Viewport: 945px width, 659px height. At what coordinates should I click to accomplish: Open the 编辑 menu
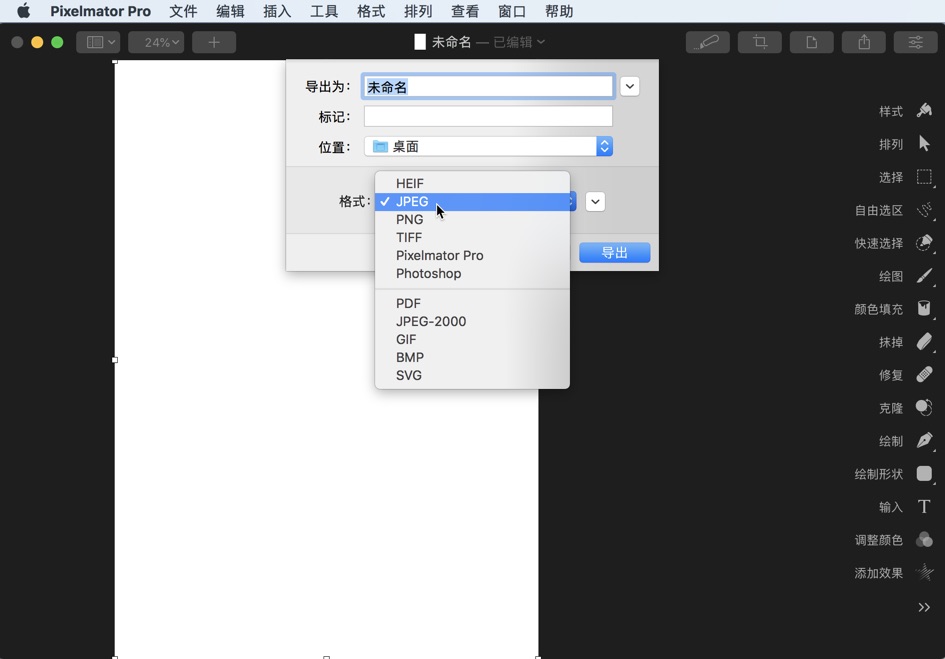click(230, 11)
